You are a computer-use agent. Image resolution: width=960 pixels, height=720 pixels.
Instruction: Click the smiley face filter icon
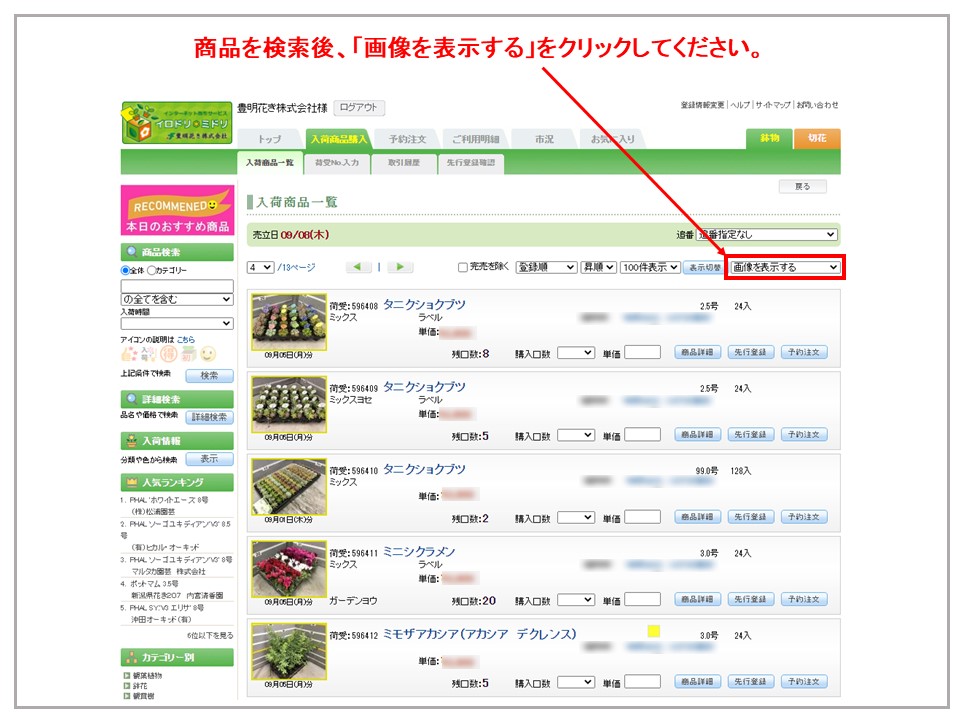(208, 354)
